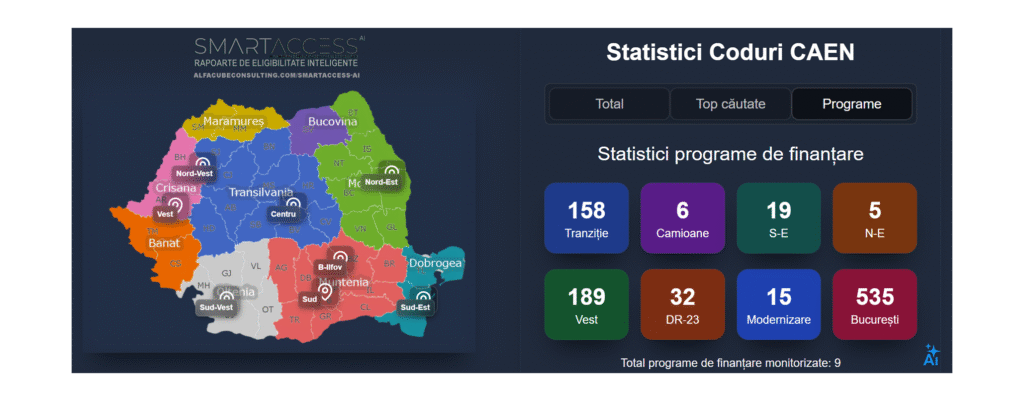1024x401 pixels.
Task: Open the Modernizare program card
Action: click(778, 304)
